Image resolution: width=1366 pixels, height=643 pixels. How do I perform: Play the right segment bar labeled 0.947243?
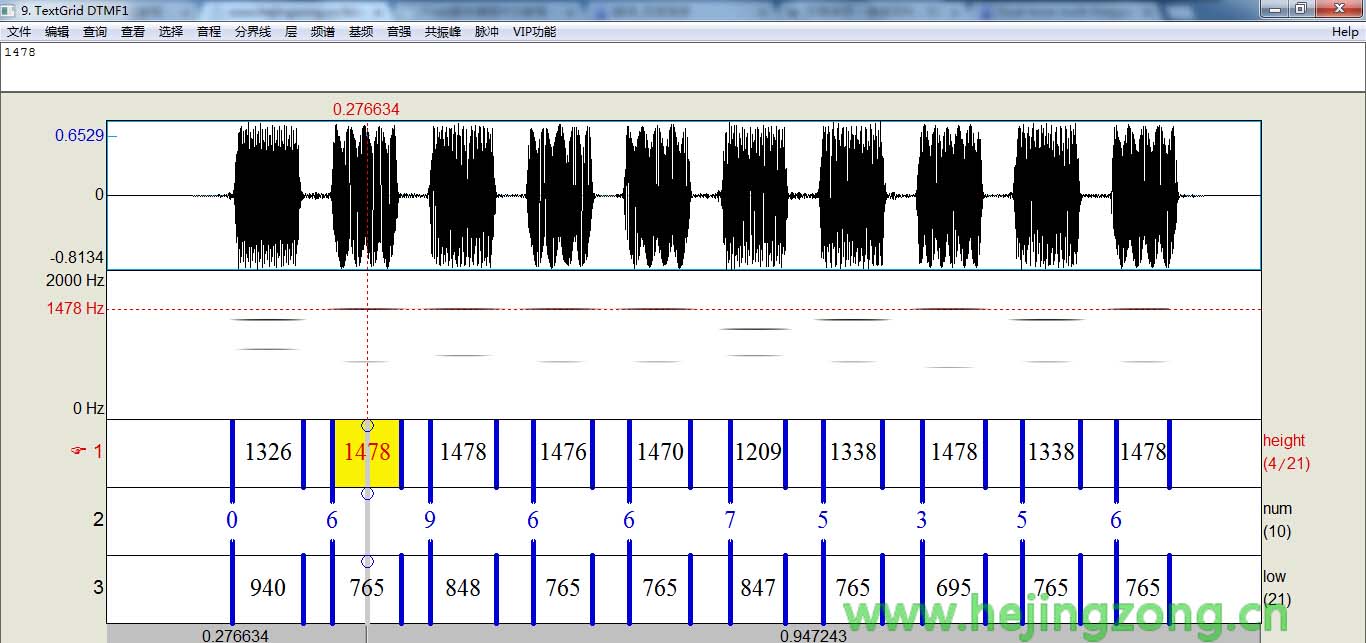tap(813, 635)
